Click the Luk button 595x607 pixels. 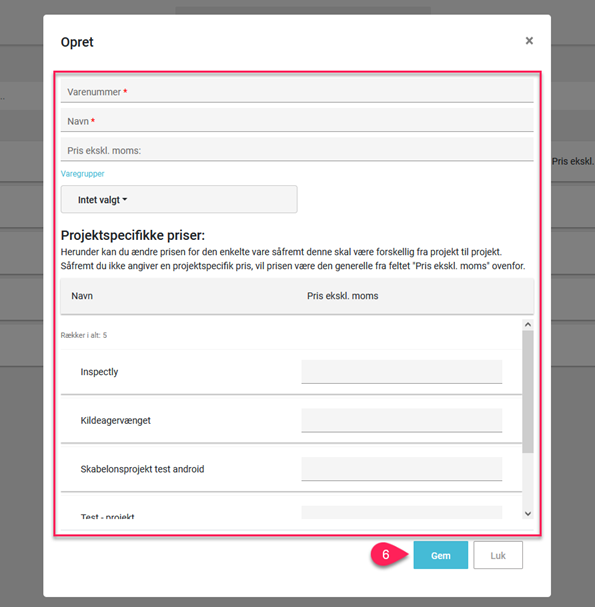pyautogui.click(x=498, y=555)
